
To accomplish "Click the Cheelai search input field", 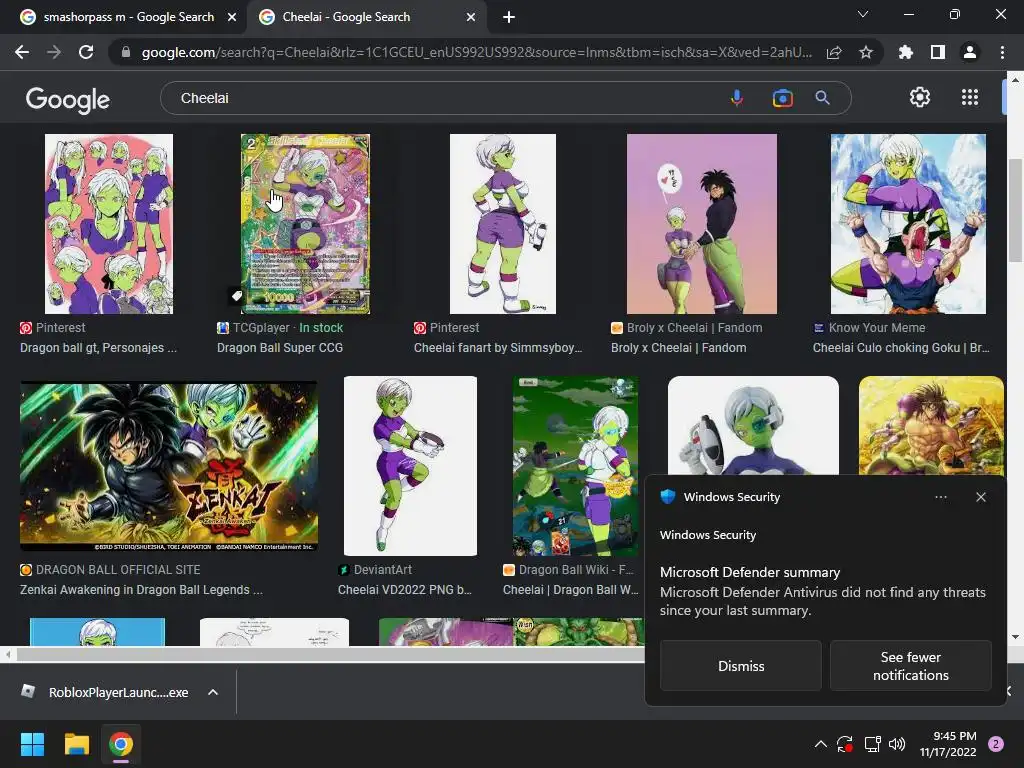I will click(444, 98).
